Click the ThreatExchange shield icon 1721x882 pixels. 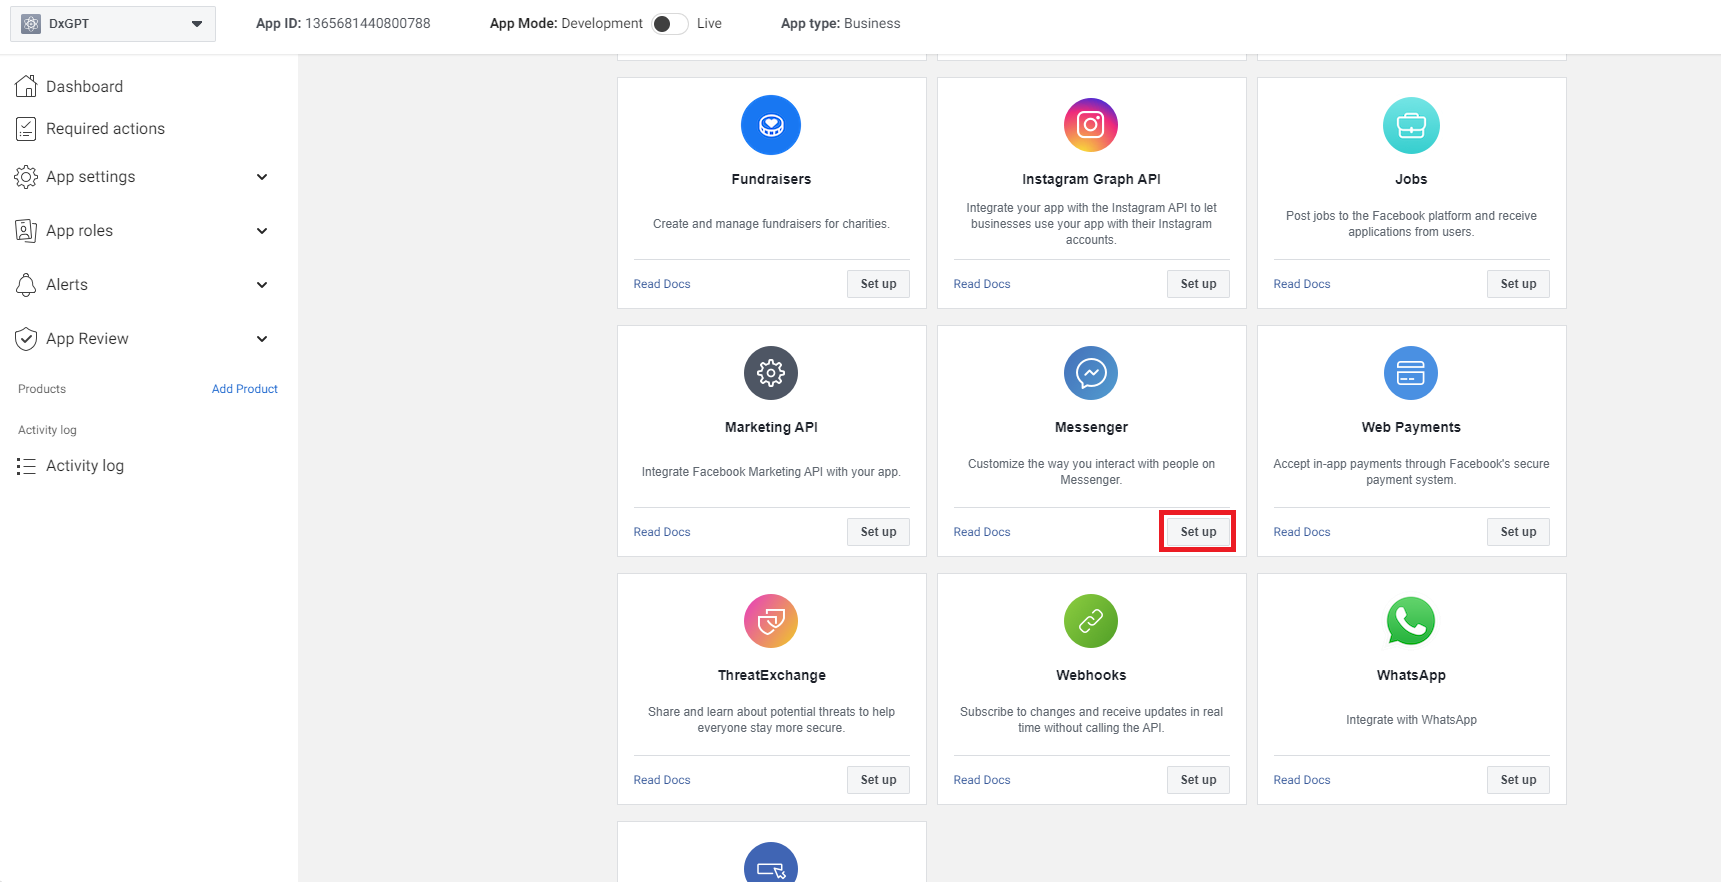tap(770, 621)
